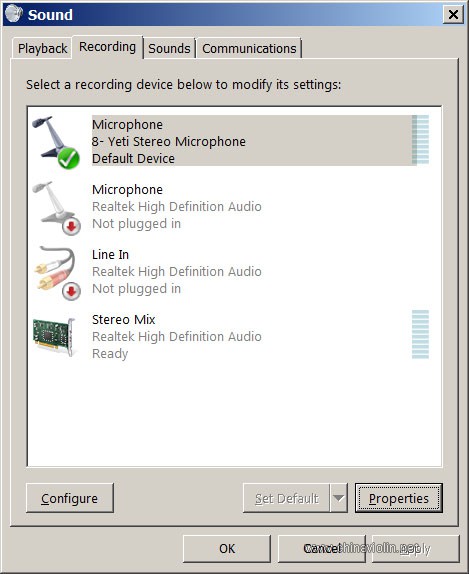
Task: Confirm with the OK button
Action: 227,548
